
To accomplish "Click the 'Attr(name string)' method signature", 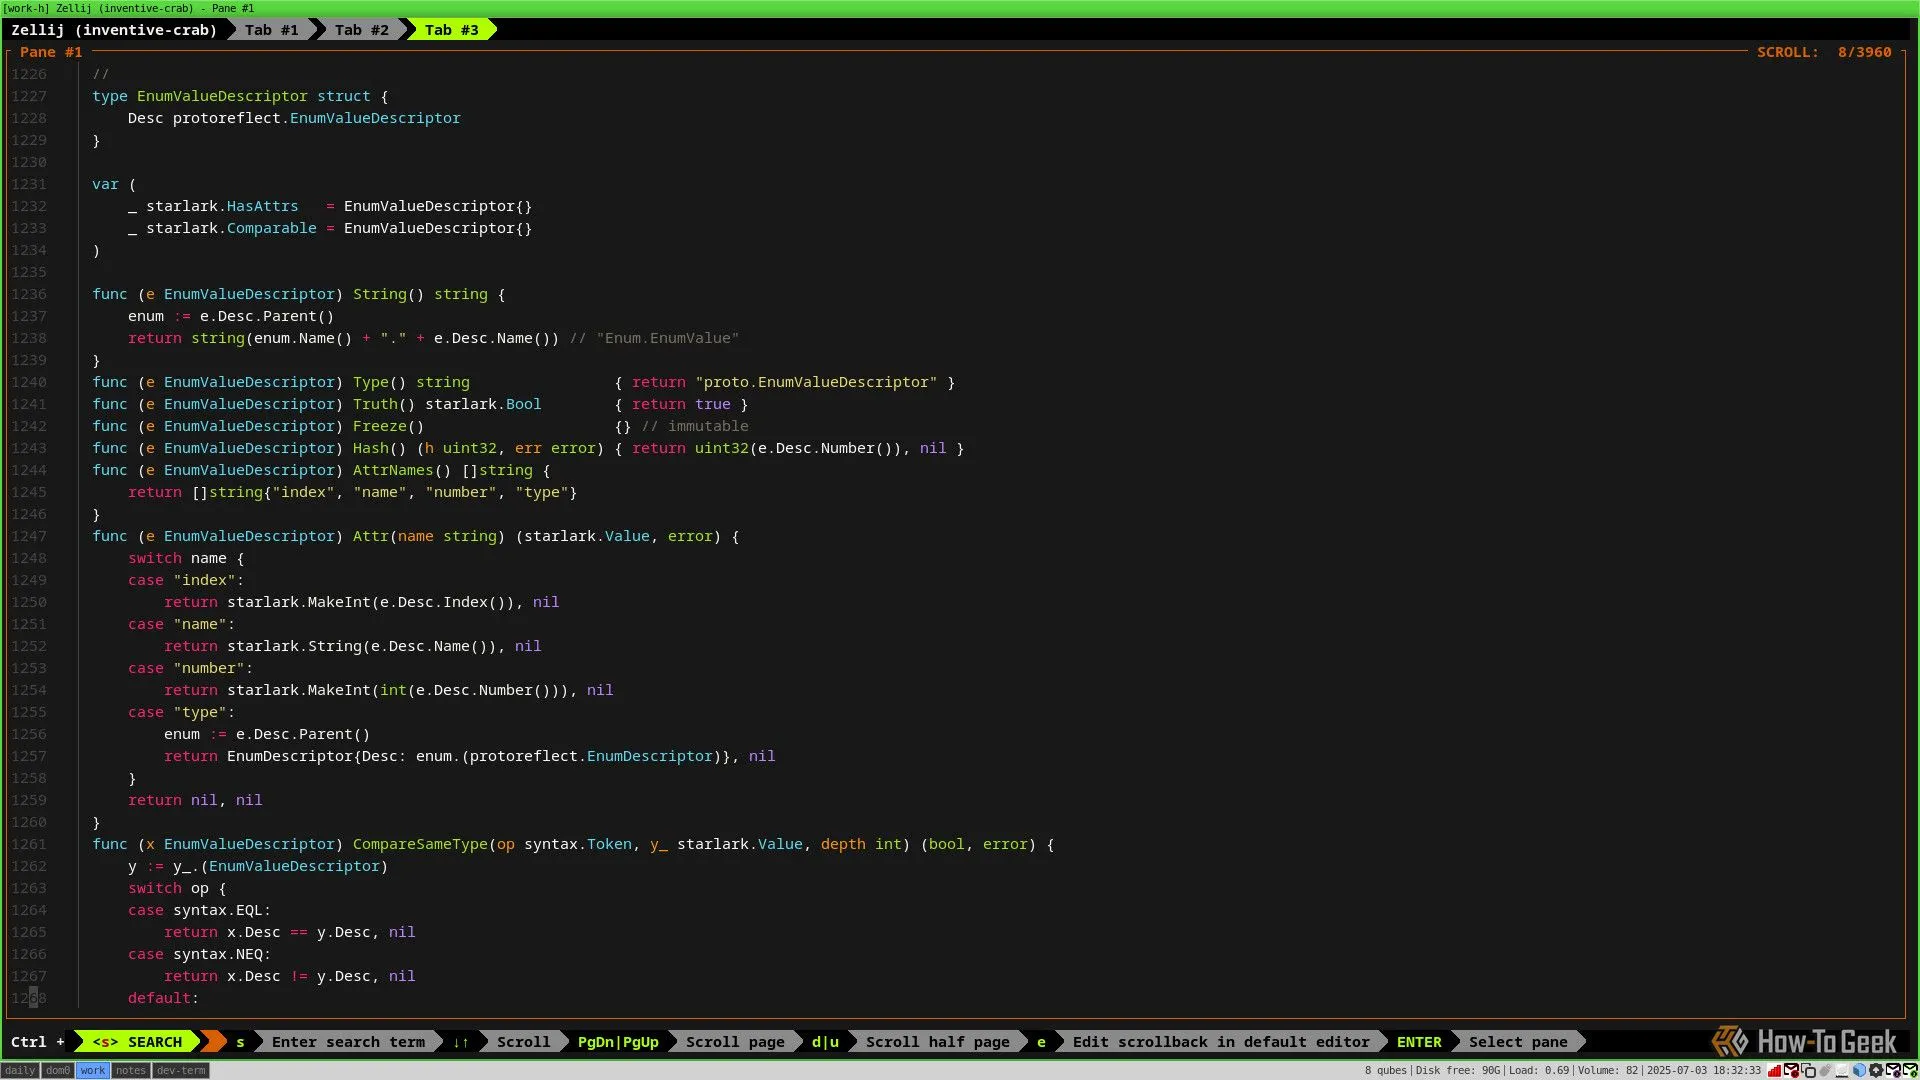I will [429, 536].
